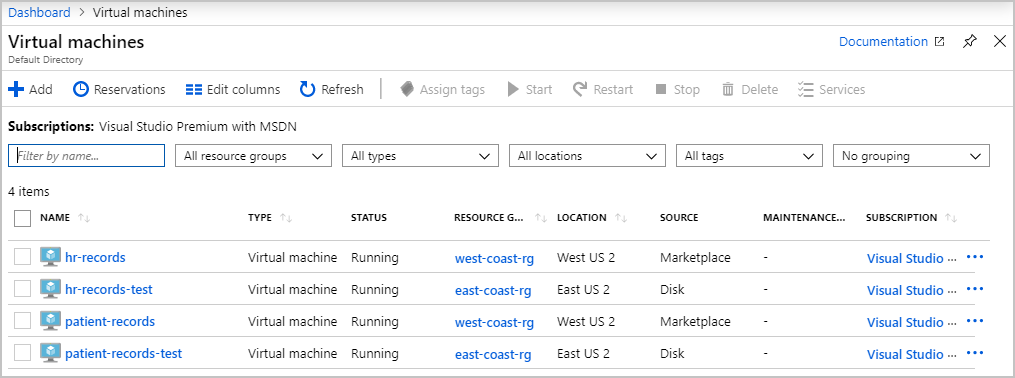
Task: Open west-coast-rg for hr-records
Action: (x=495, y=259)
